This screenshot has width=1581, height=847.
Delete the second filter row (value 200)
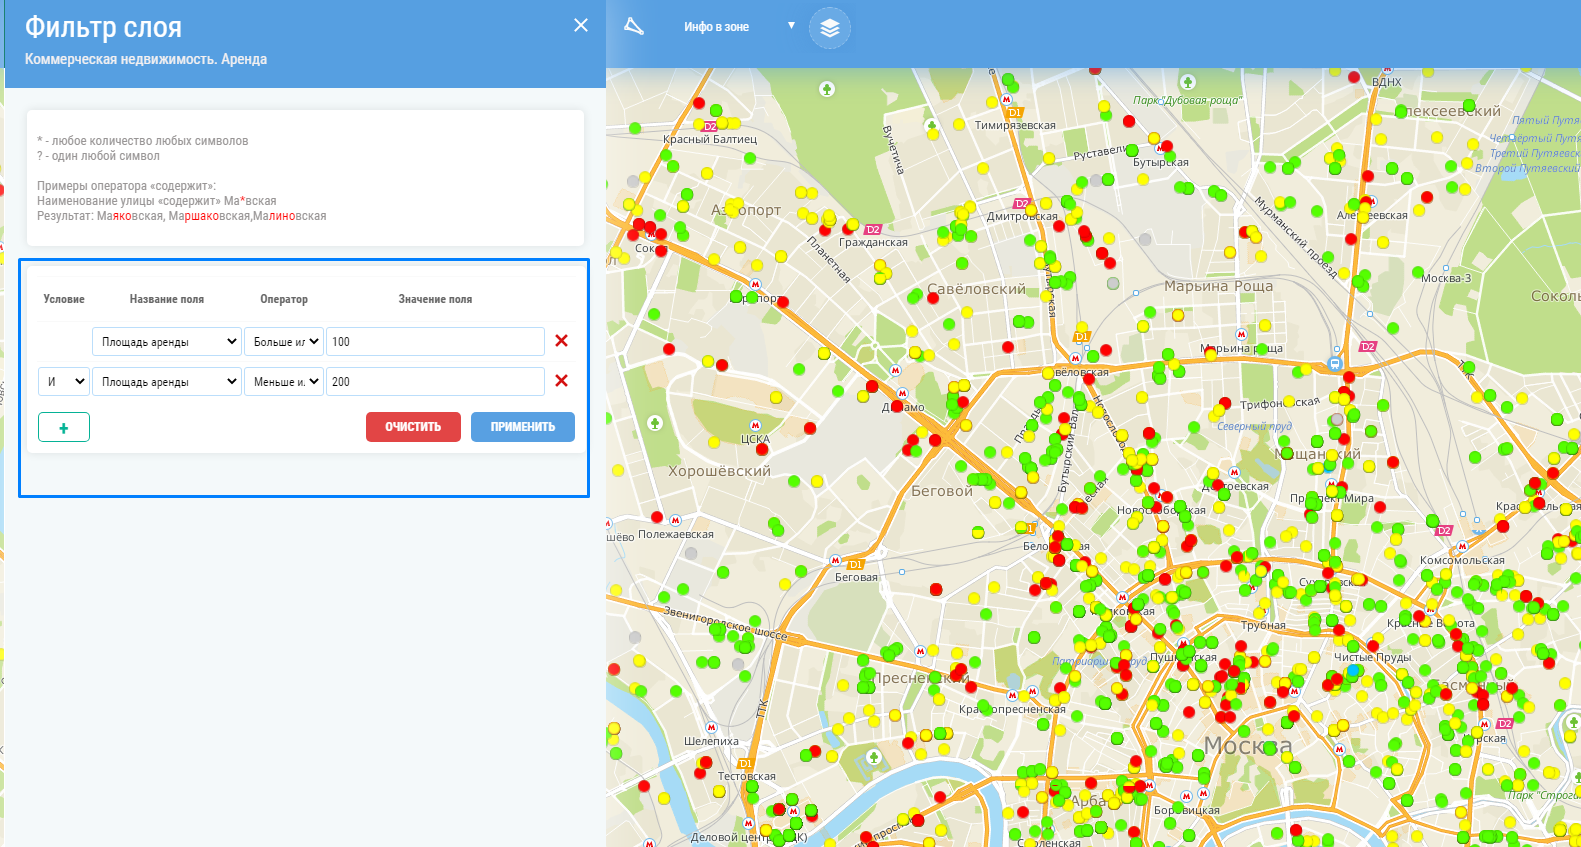pos(561,381)
